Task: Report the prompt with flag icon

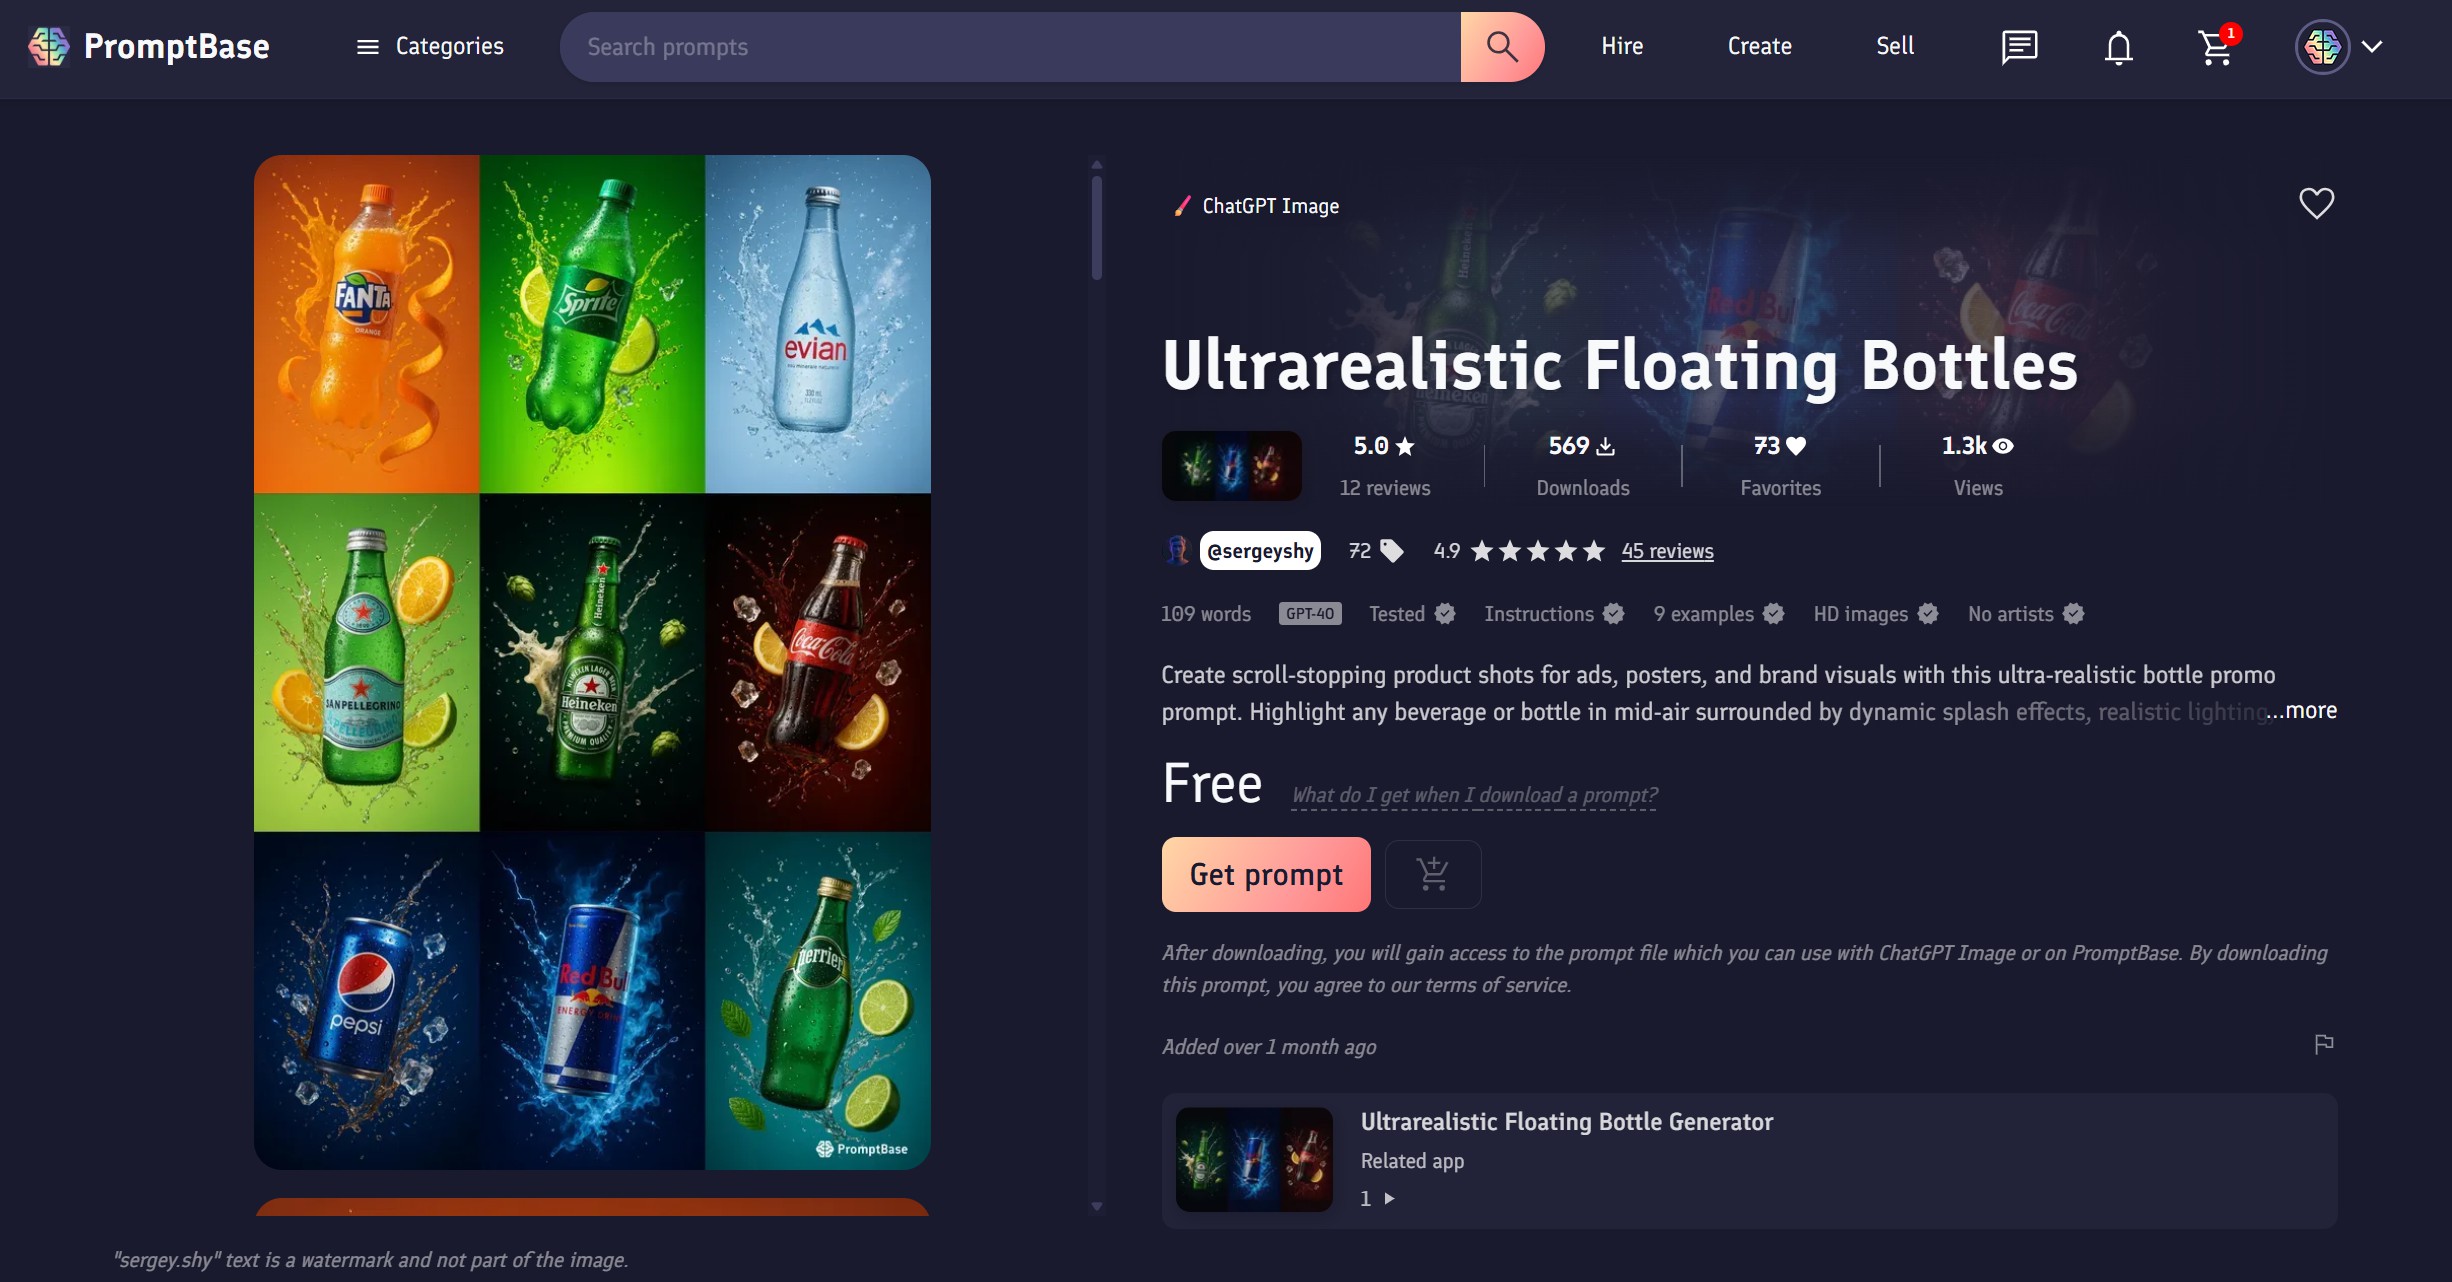Action: pyautogui.click(x=2323, y=1045)
